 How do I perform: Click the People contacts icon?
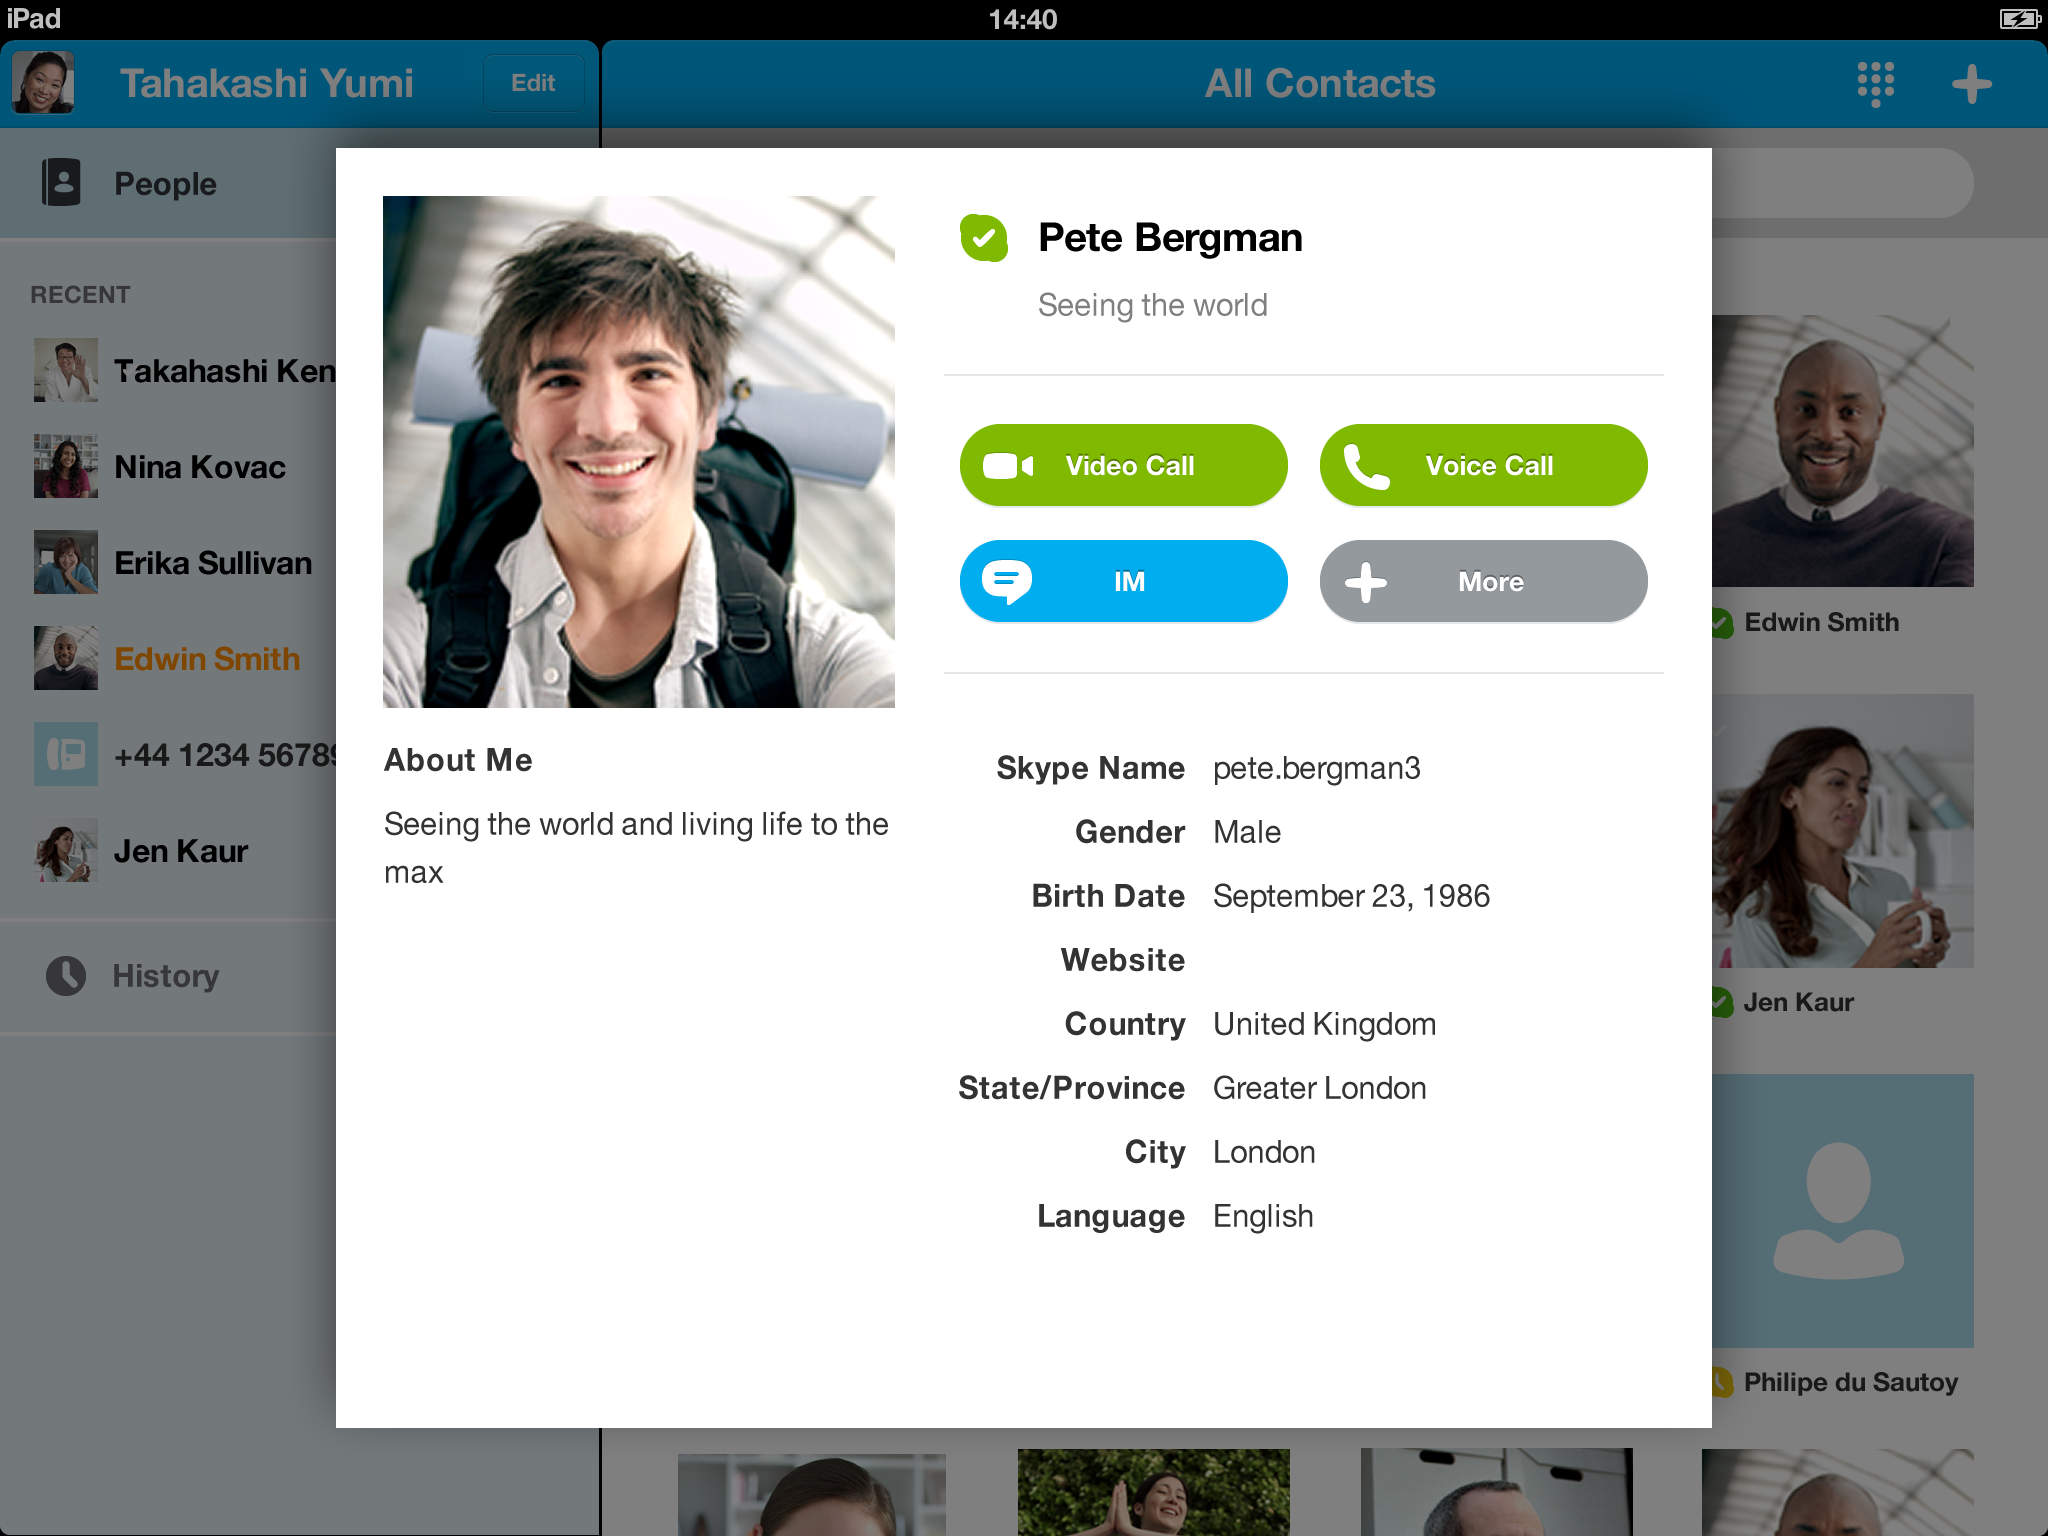click(61, 183)
